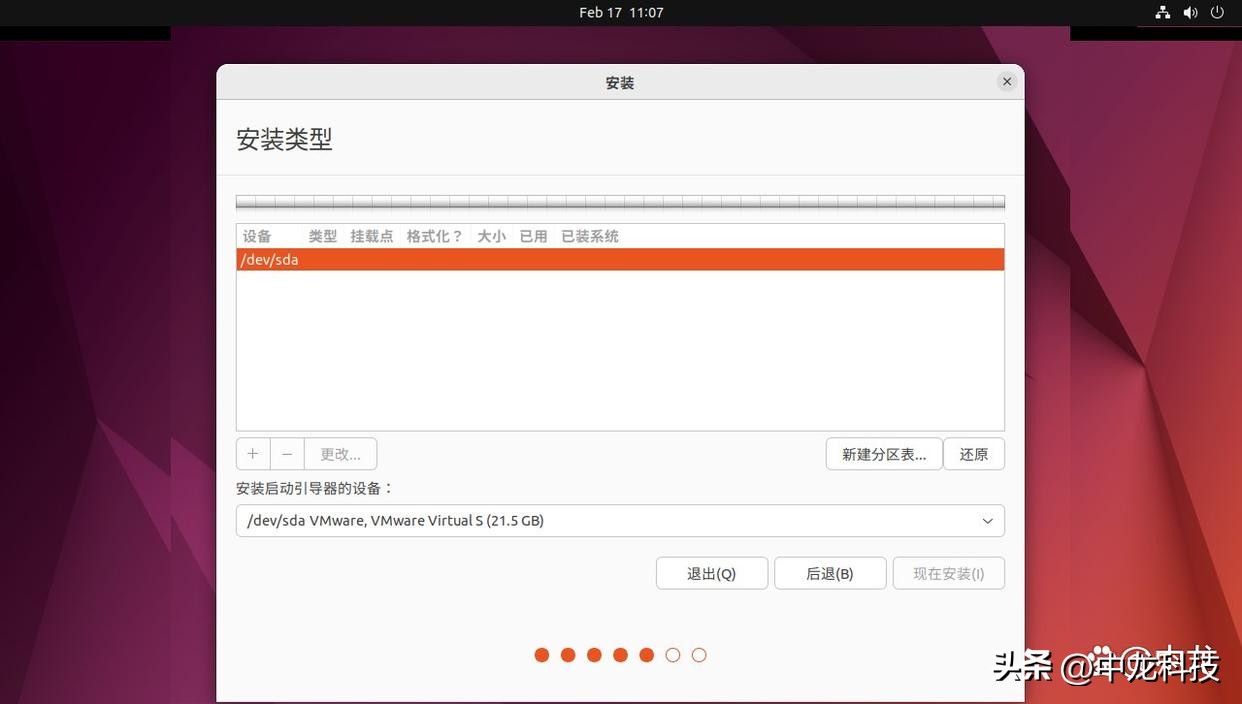Click the 更改... button

(x=340, y=452)
